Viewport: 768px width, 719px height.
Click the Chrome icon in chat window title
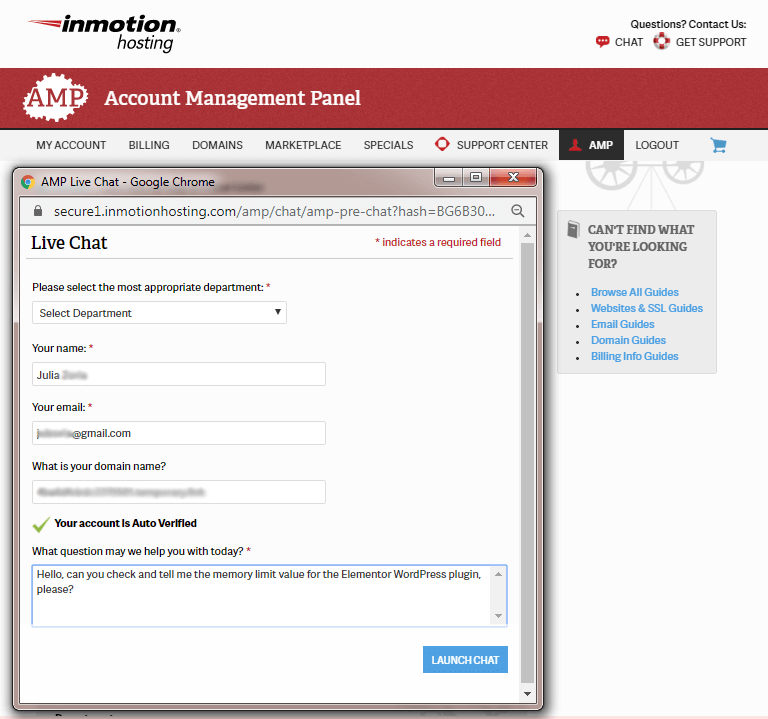[x=28, y=182]
